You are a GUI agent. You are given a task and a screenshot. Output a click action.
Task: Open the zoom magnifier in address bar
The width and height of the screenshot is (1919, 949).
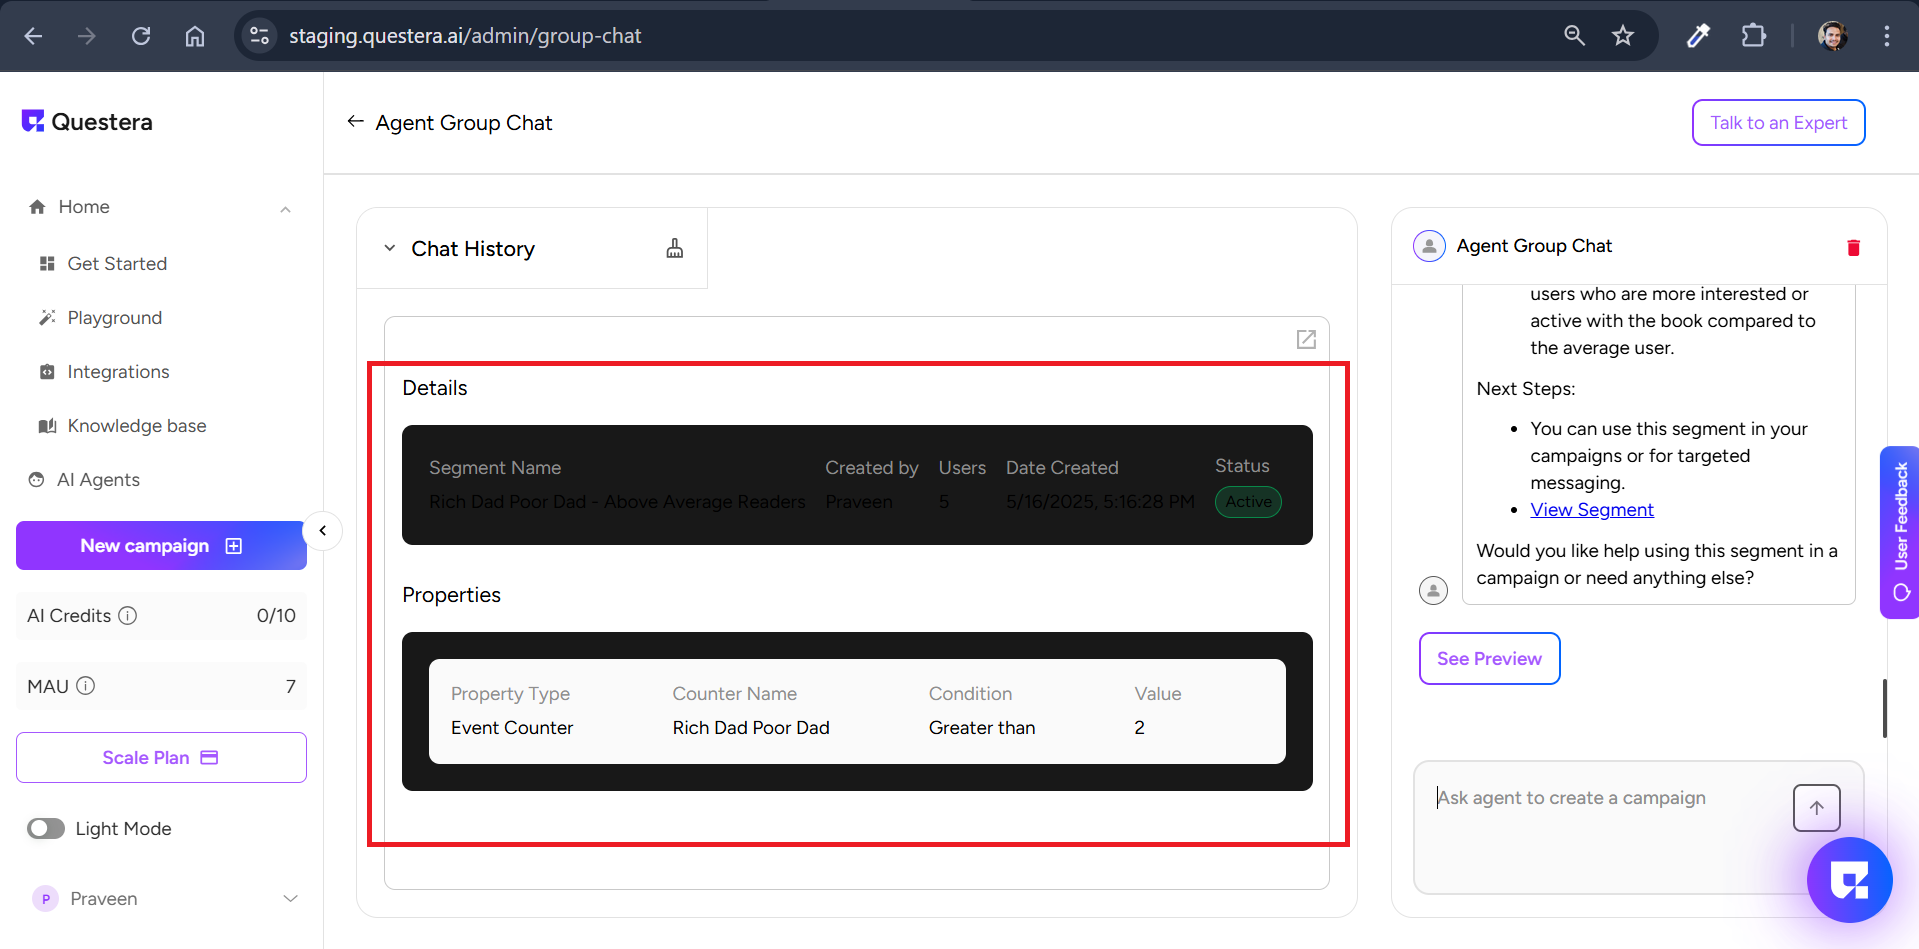point(1574,36)
